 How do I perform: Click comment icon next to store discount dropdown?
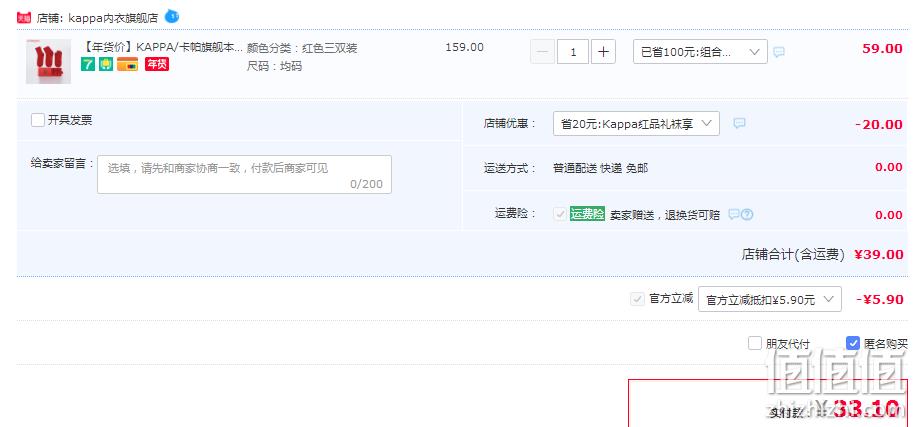point(739,123)
